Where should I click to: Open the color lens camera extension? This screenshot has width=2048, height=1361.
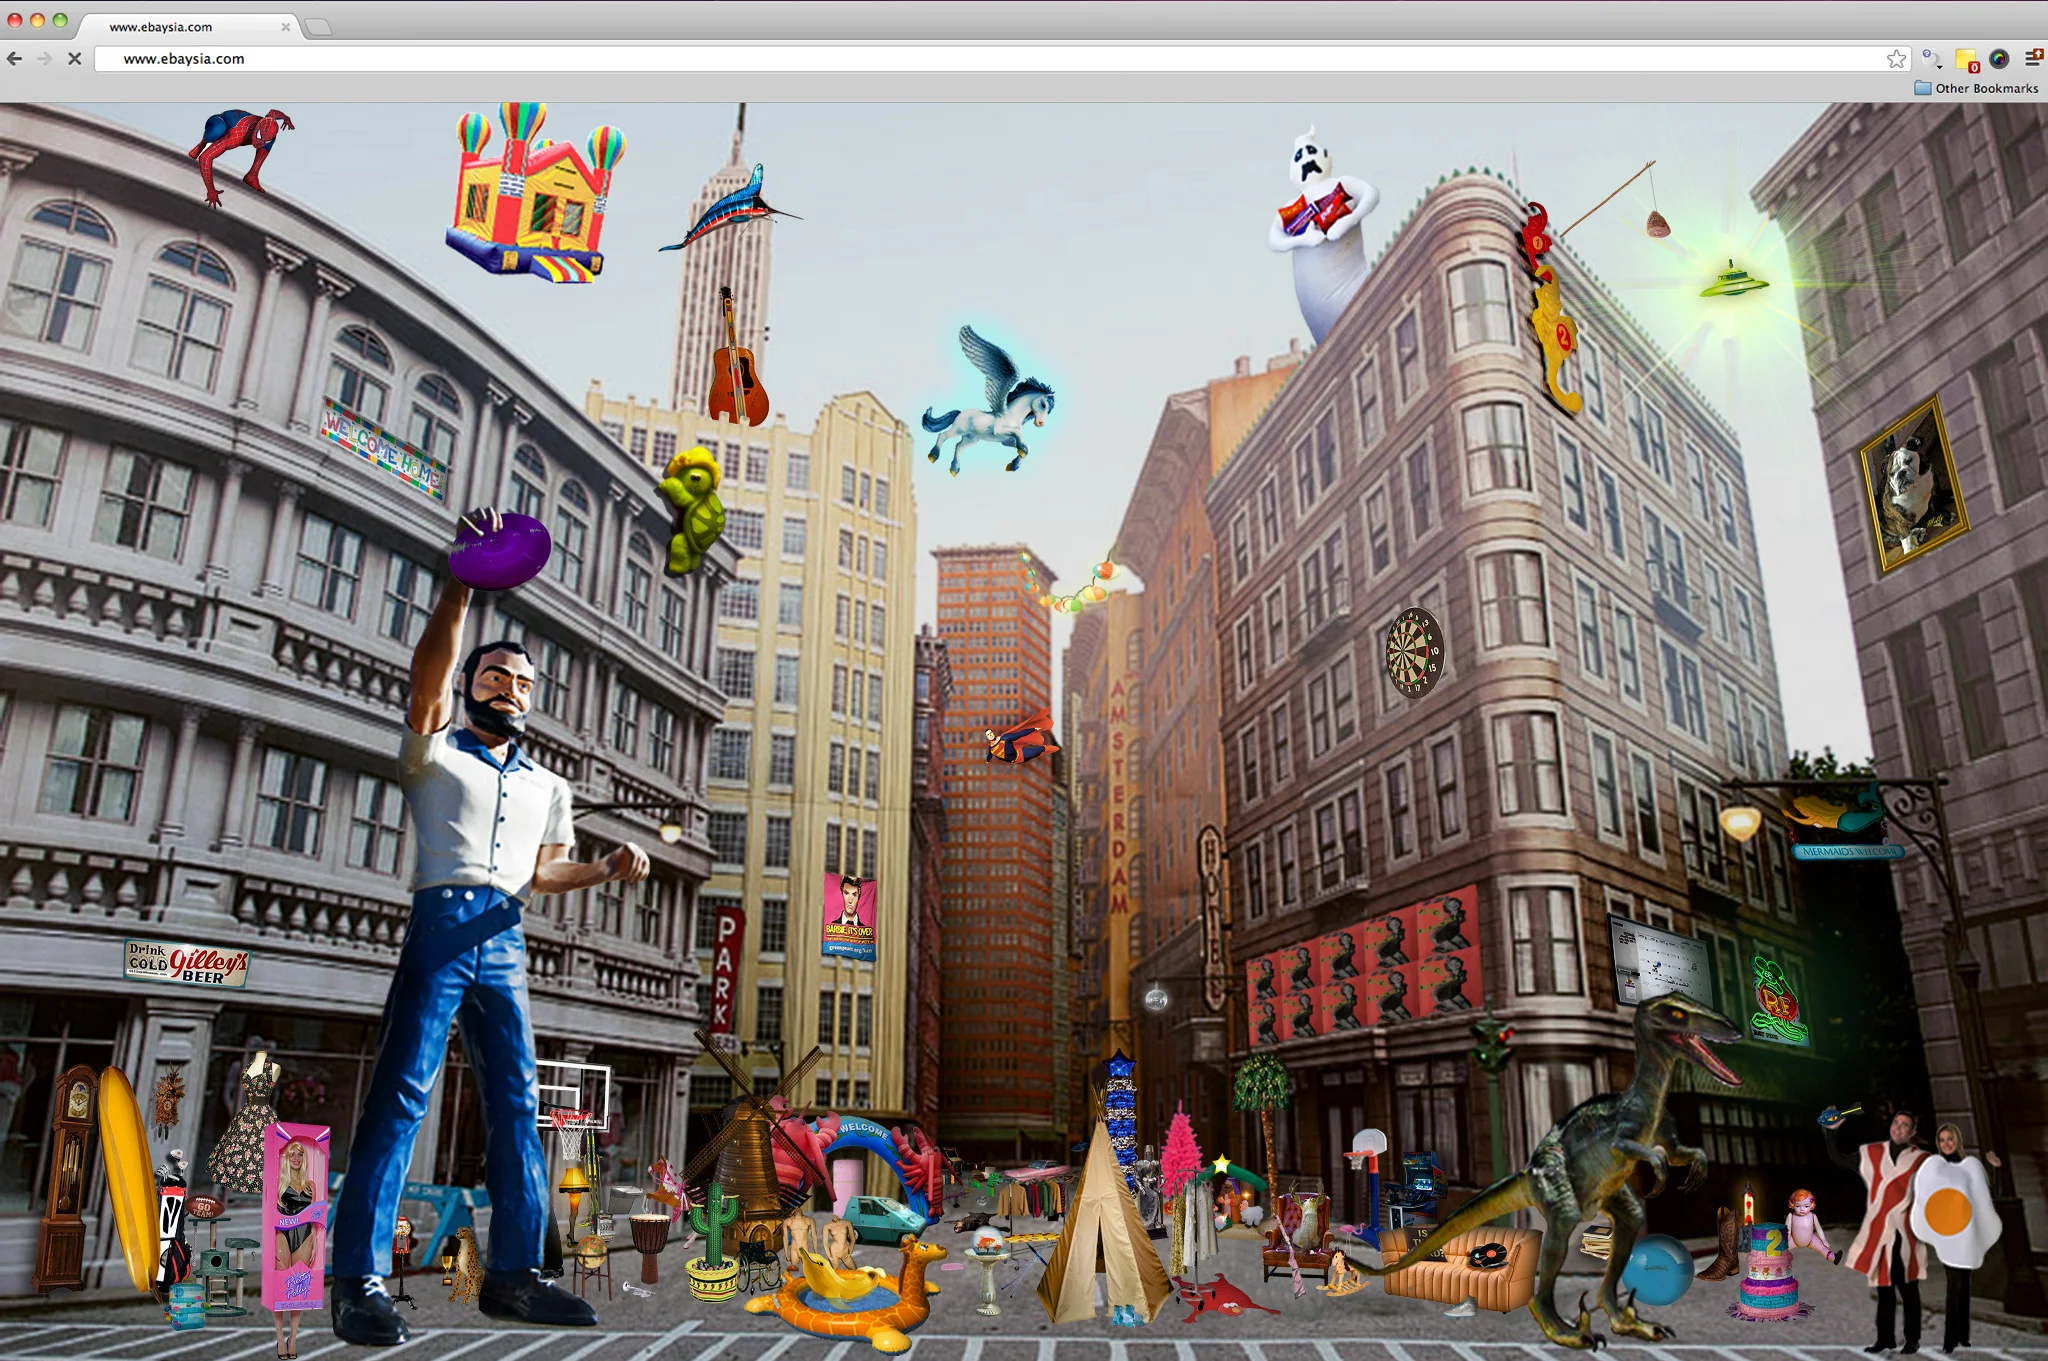coord(1999,59)
